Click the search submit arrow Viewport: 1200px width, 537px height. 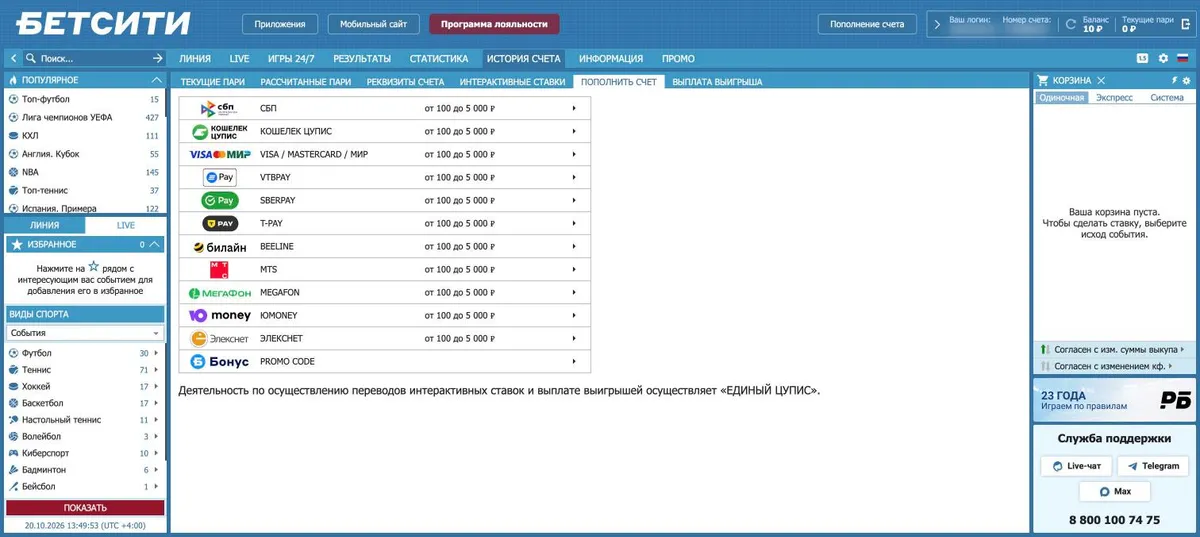pyautogui.click(x=157, y=59)
